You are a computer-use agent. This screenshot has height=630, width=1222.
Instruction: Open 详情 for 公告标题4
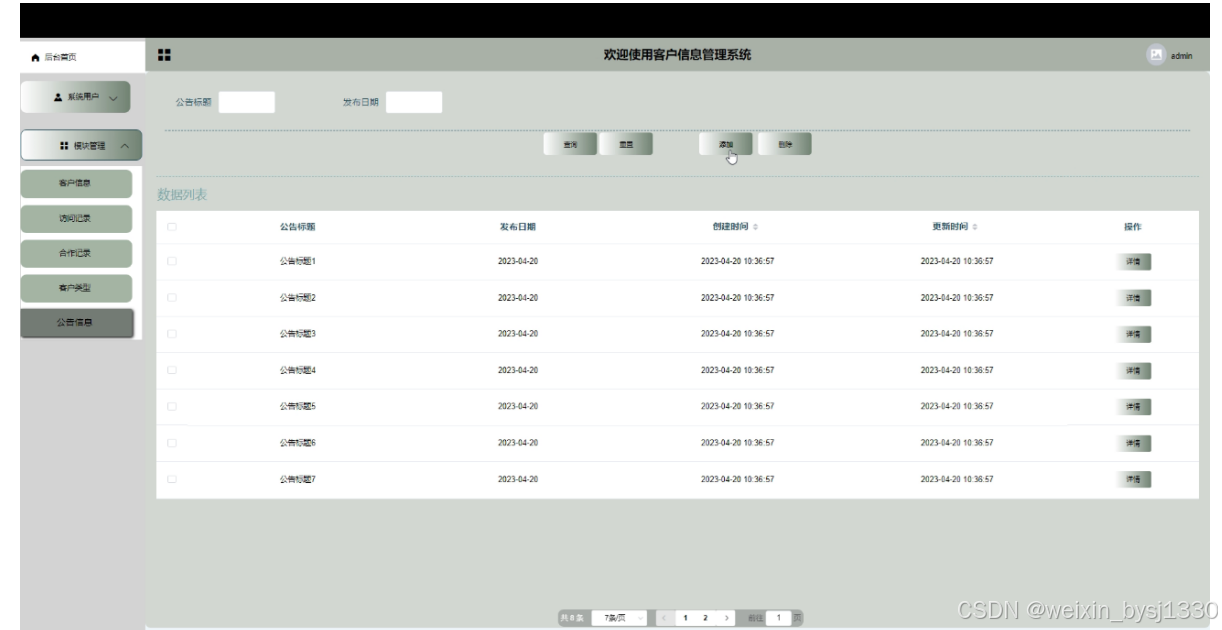click(1133, 370)
